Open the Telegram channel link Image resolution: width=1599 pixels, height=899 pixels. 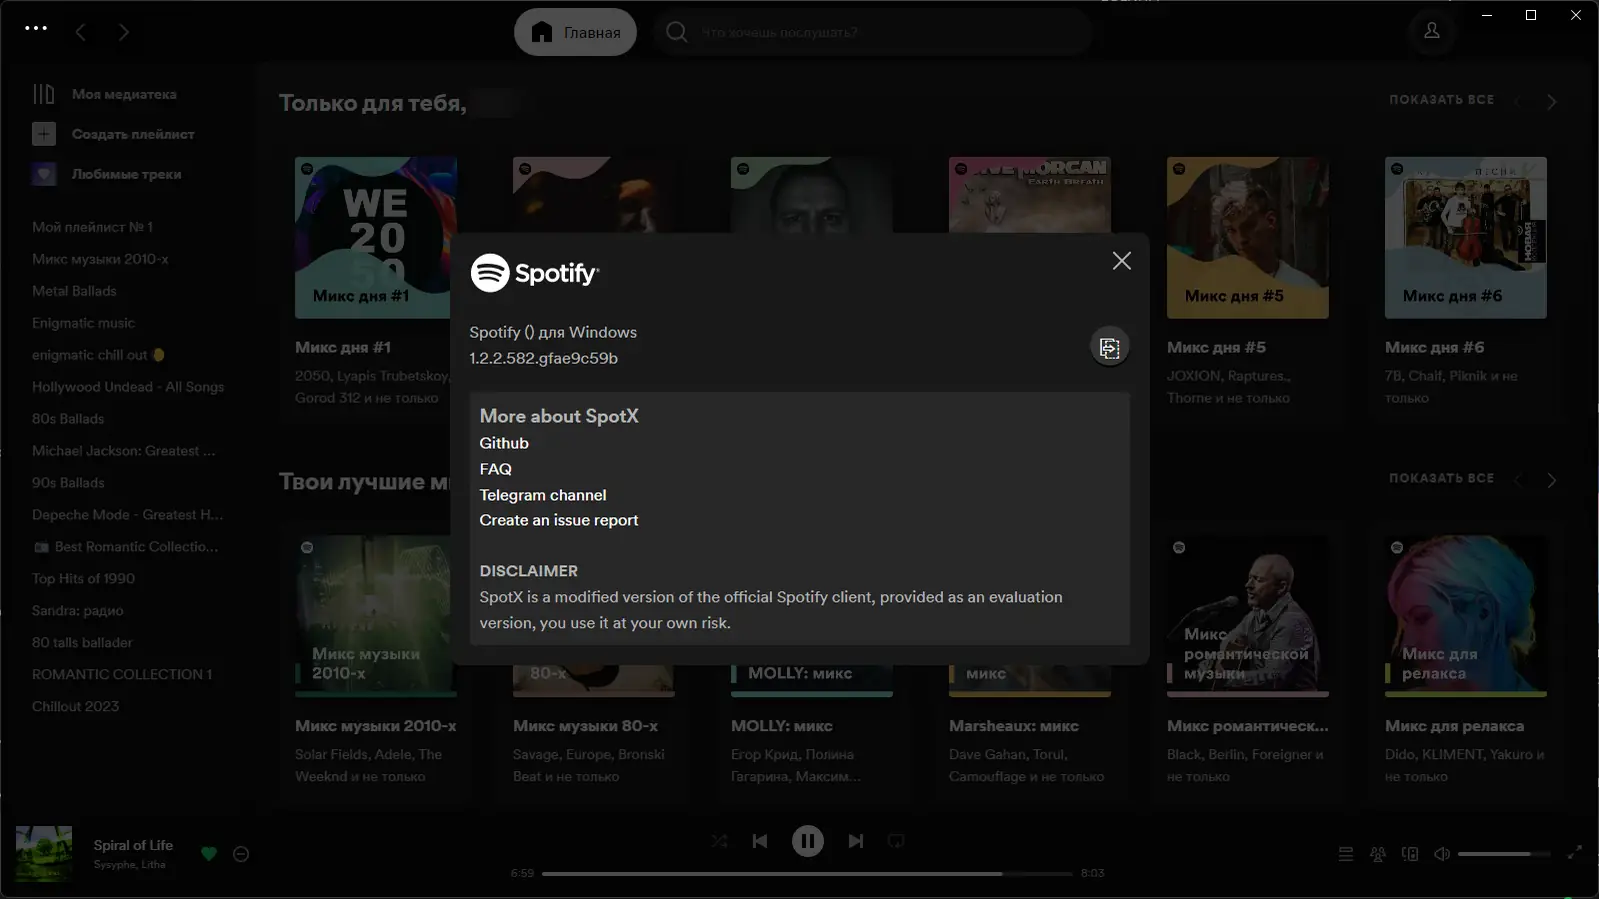coord(543,495)
